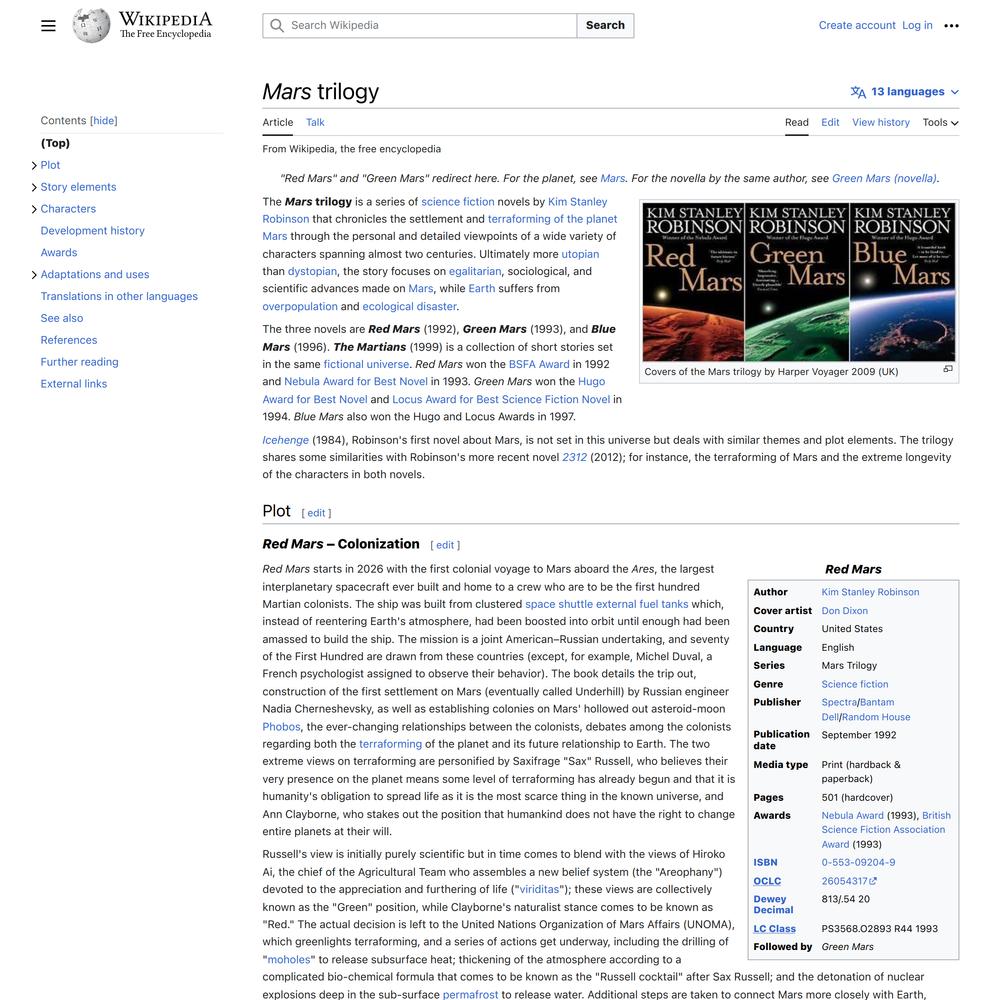Click the OCLC external link icon
The width and height of the screenshot is (1000, 1000).
873,881
